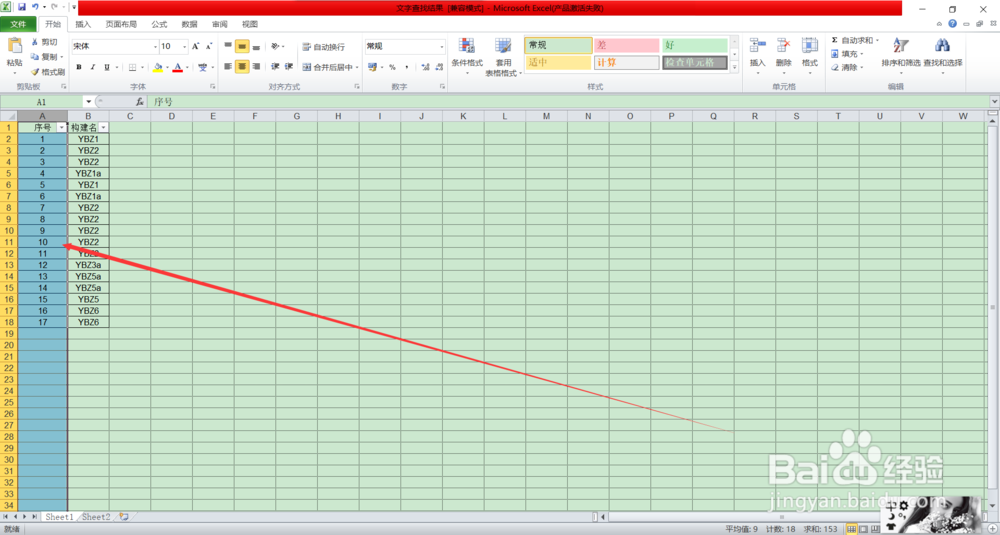Open the font name dropdown 宋体
The image size is (1000, 535).
(155, 47)
